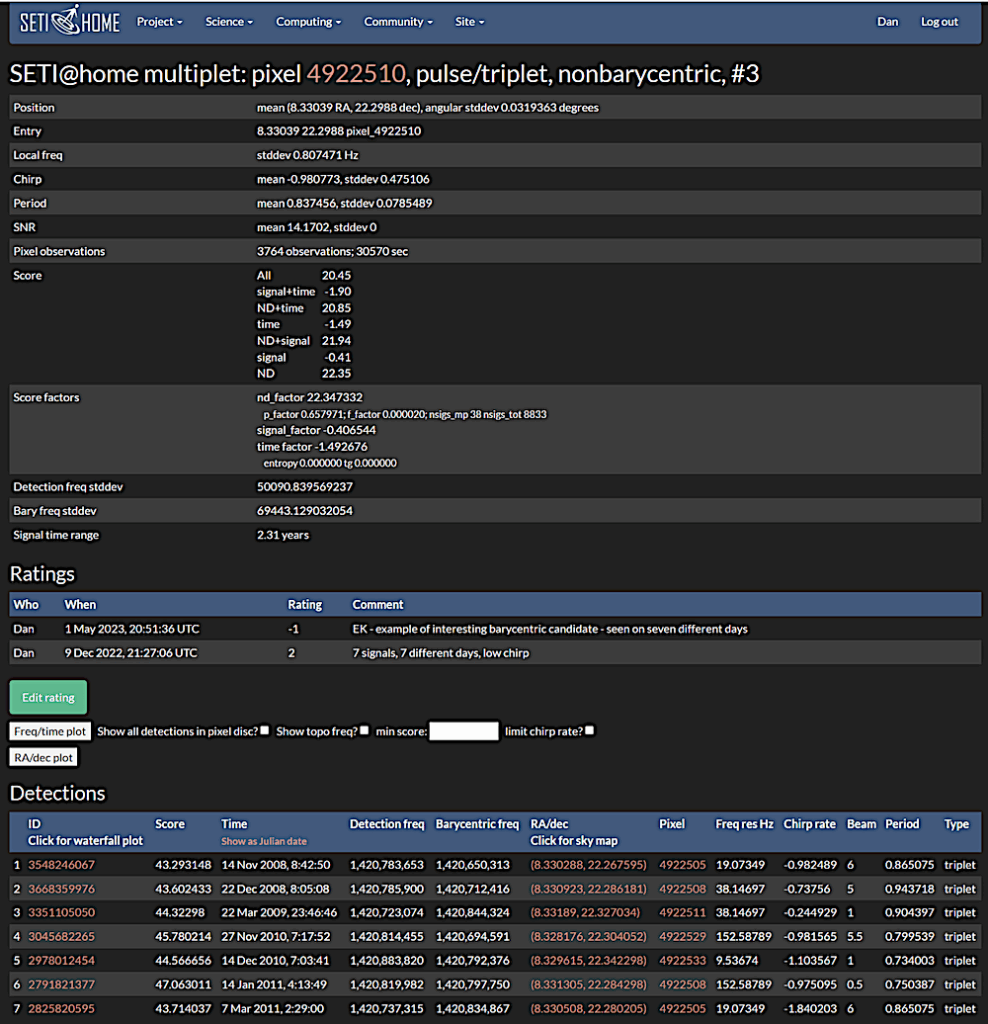The height and width of the screenshot is (1024, 988).
Task: Click the Score column header in Detections
Action: [170, 824]
